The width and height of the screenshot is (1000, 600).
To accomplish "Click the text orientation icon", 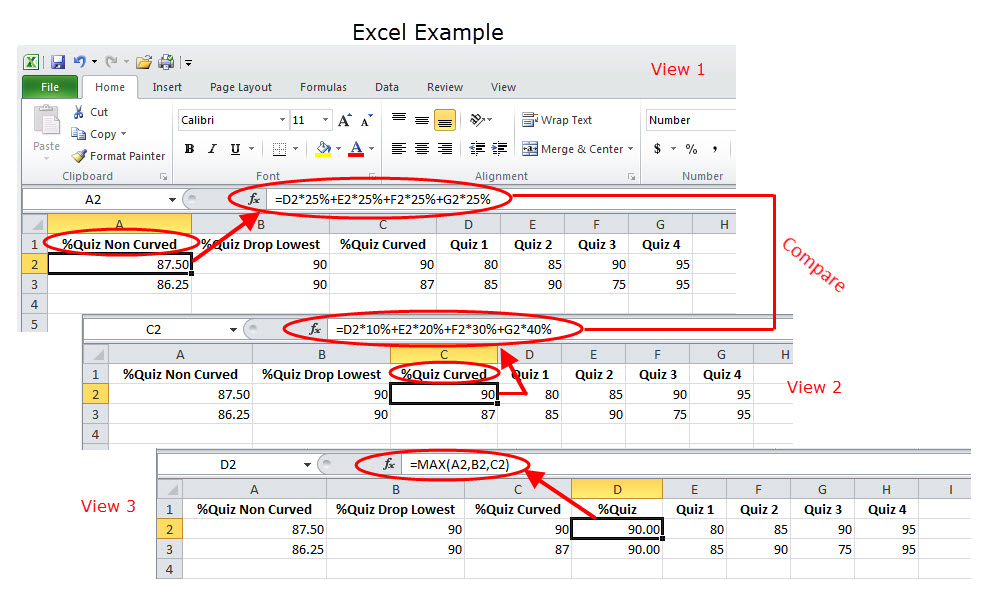I will [478, 119].
